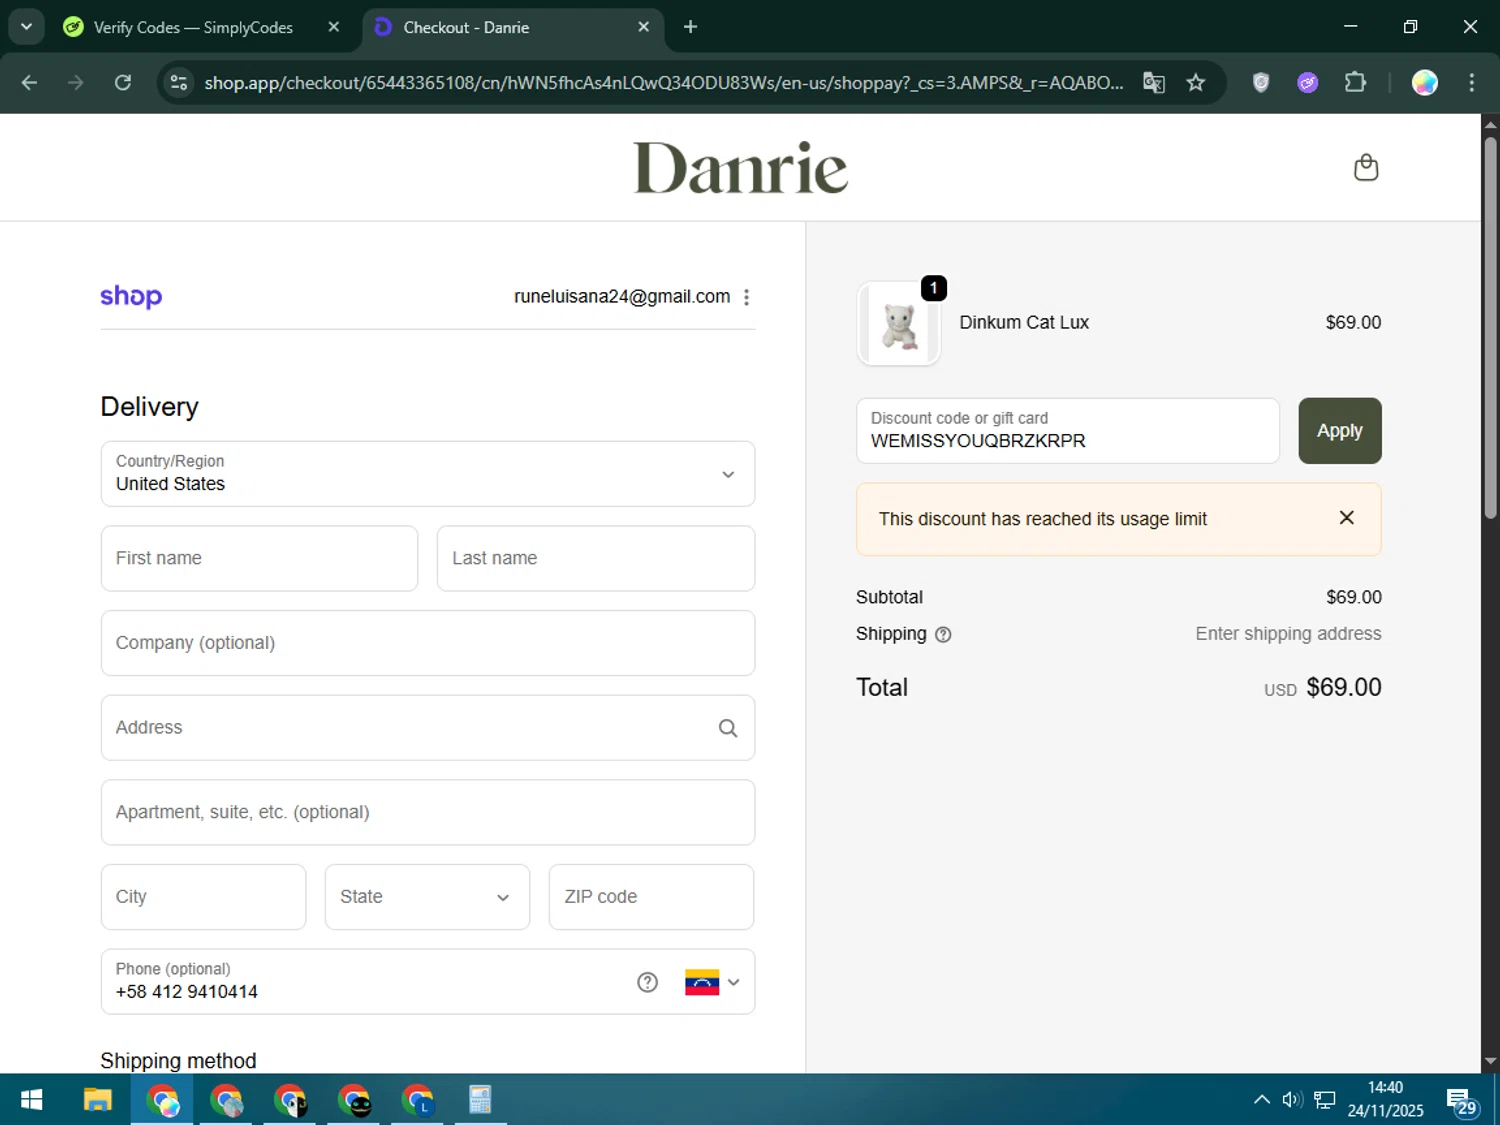
Task: Expand the State dropdown
Action: coord(427,897)
